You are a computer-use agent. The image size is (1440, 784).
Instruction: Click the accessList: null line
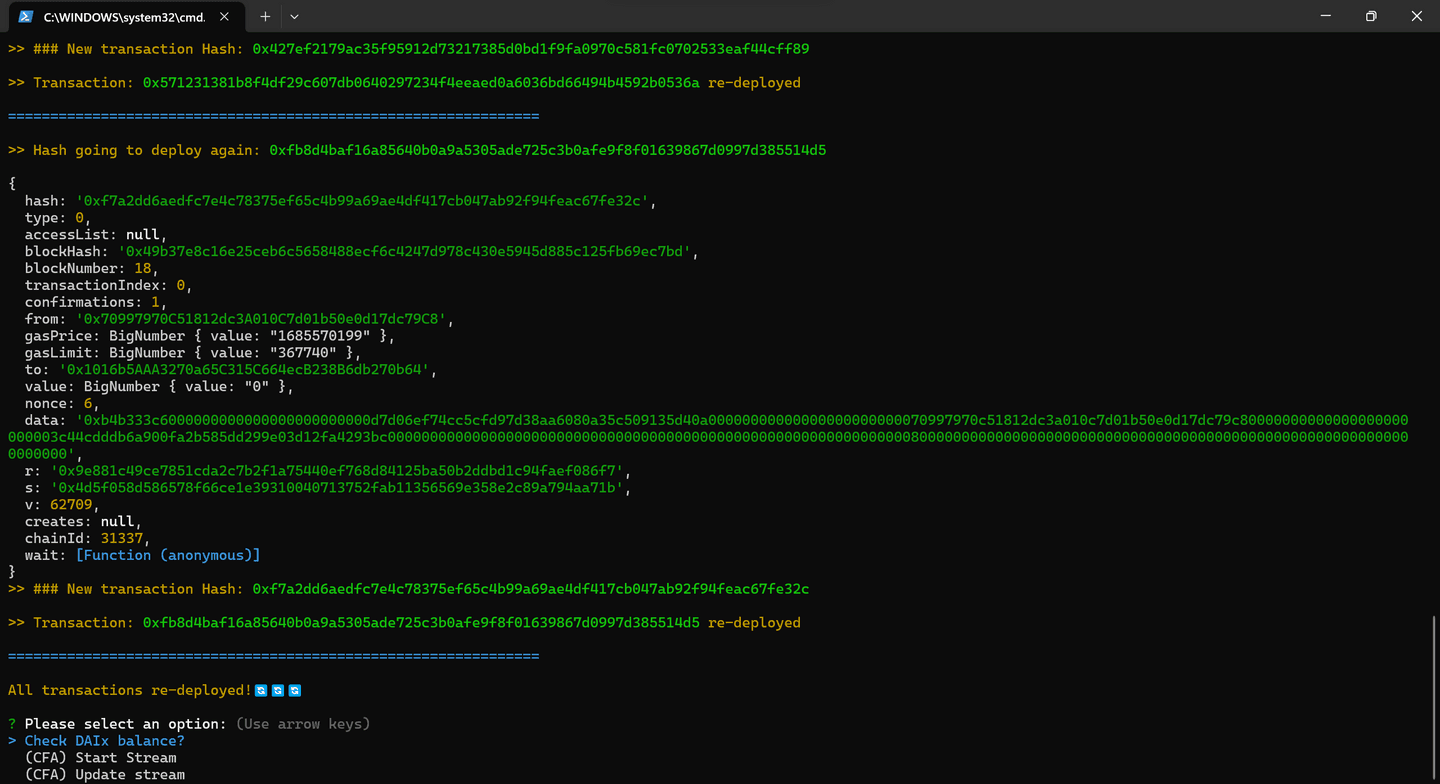click(x=95, y=235)
